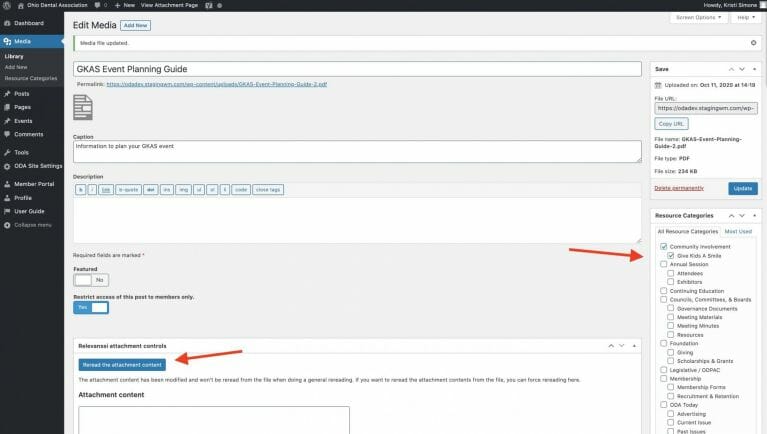Screen dimensions: 767x434
Task: Edit the GKAS Event Planning Guide title
Action: [357, 69]
